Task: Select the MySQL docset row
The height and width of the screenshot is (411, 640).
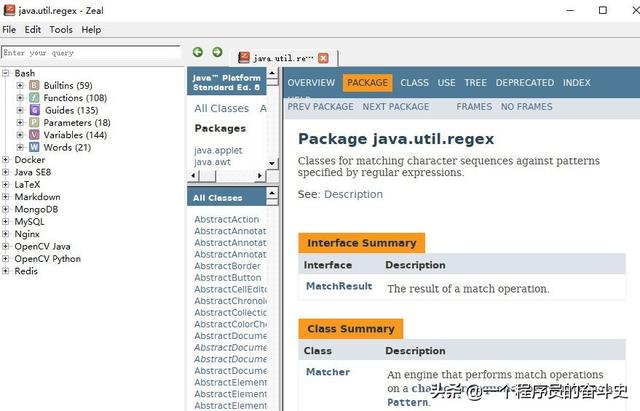Action: point(29,222)
